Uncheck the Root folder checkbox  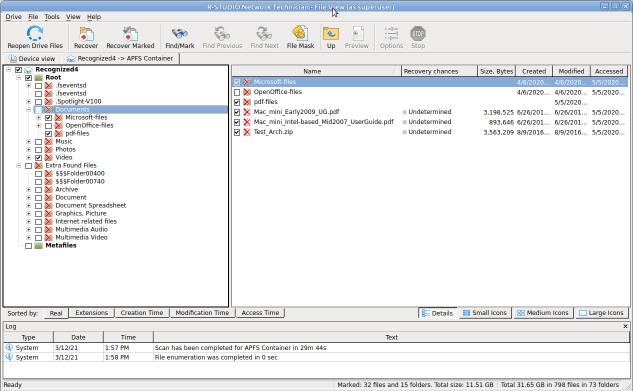pyautogui.click(x=28, y=78)
